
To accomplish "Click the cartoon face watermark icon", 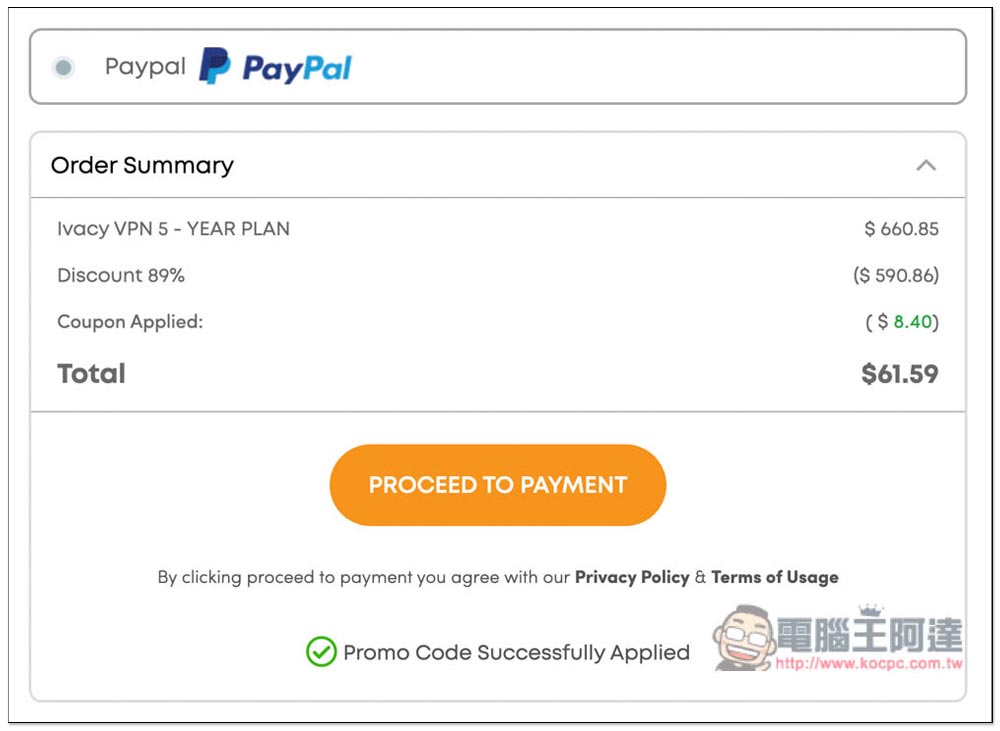I will pyautogui.click(x=744, y=638).
